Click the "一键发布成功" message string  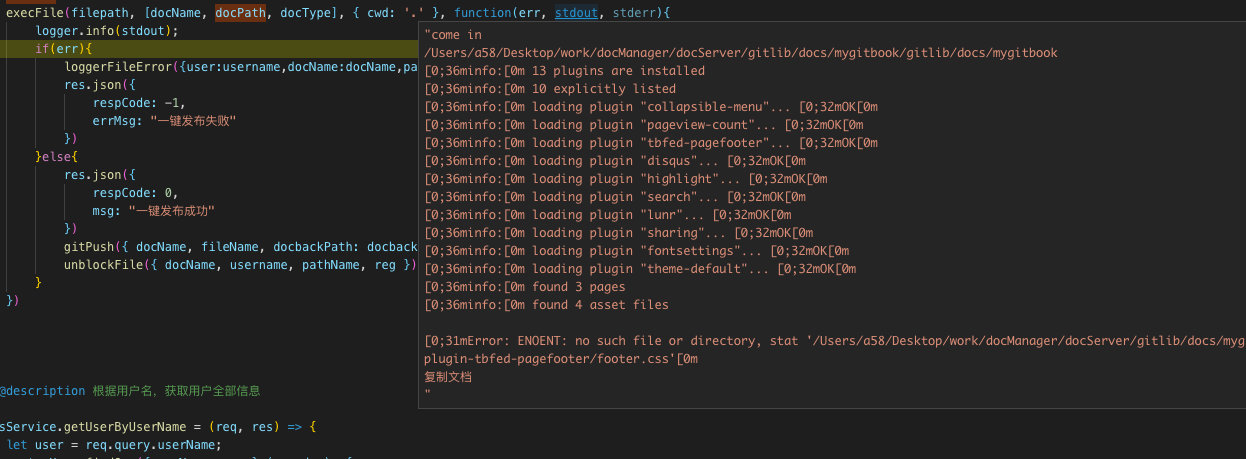[172, 211]
